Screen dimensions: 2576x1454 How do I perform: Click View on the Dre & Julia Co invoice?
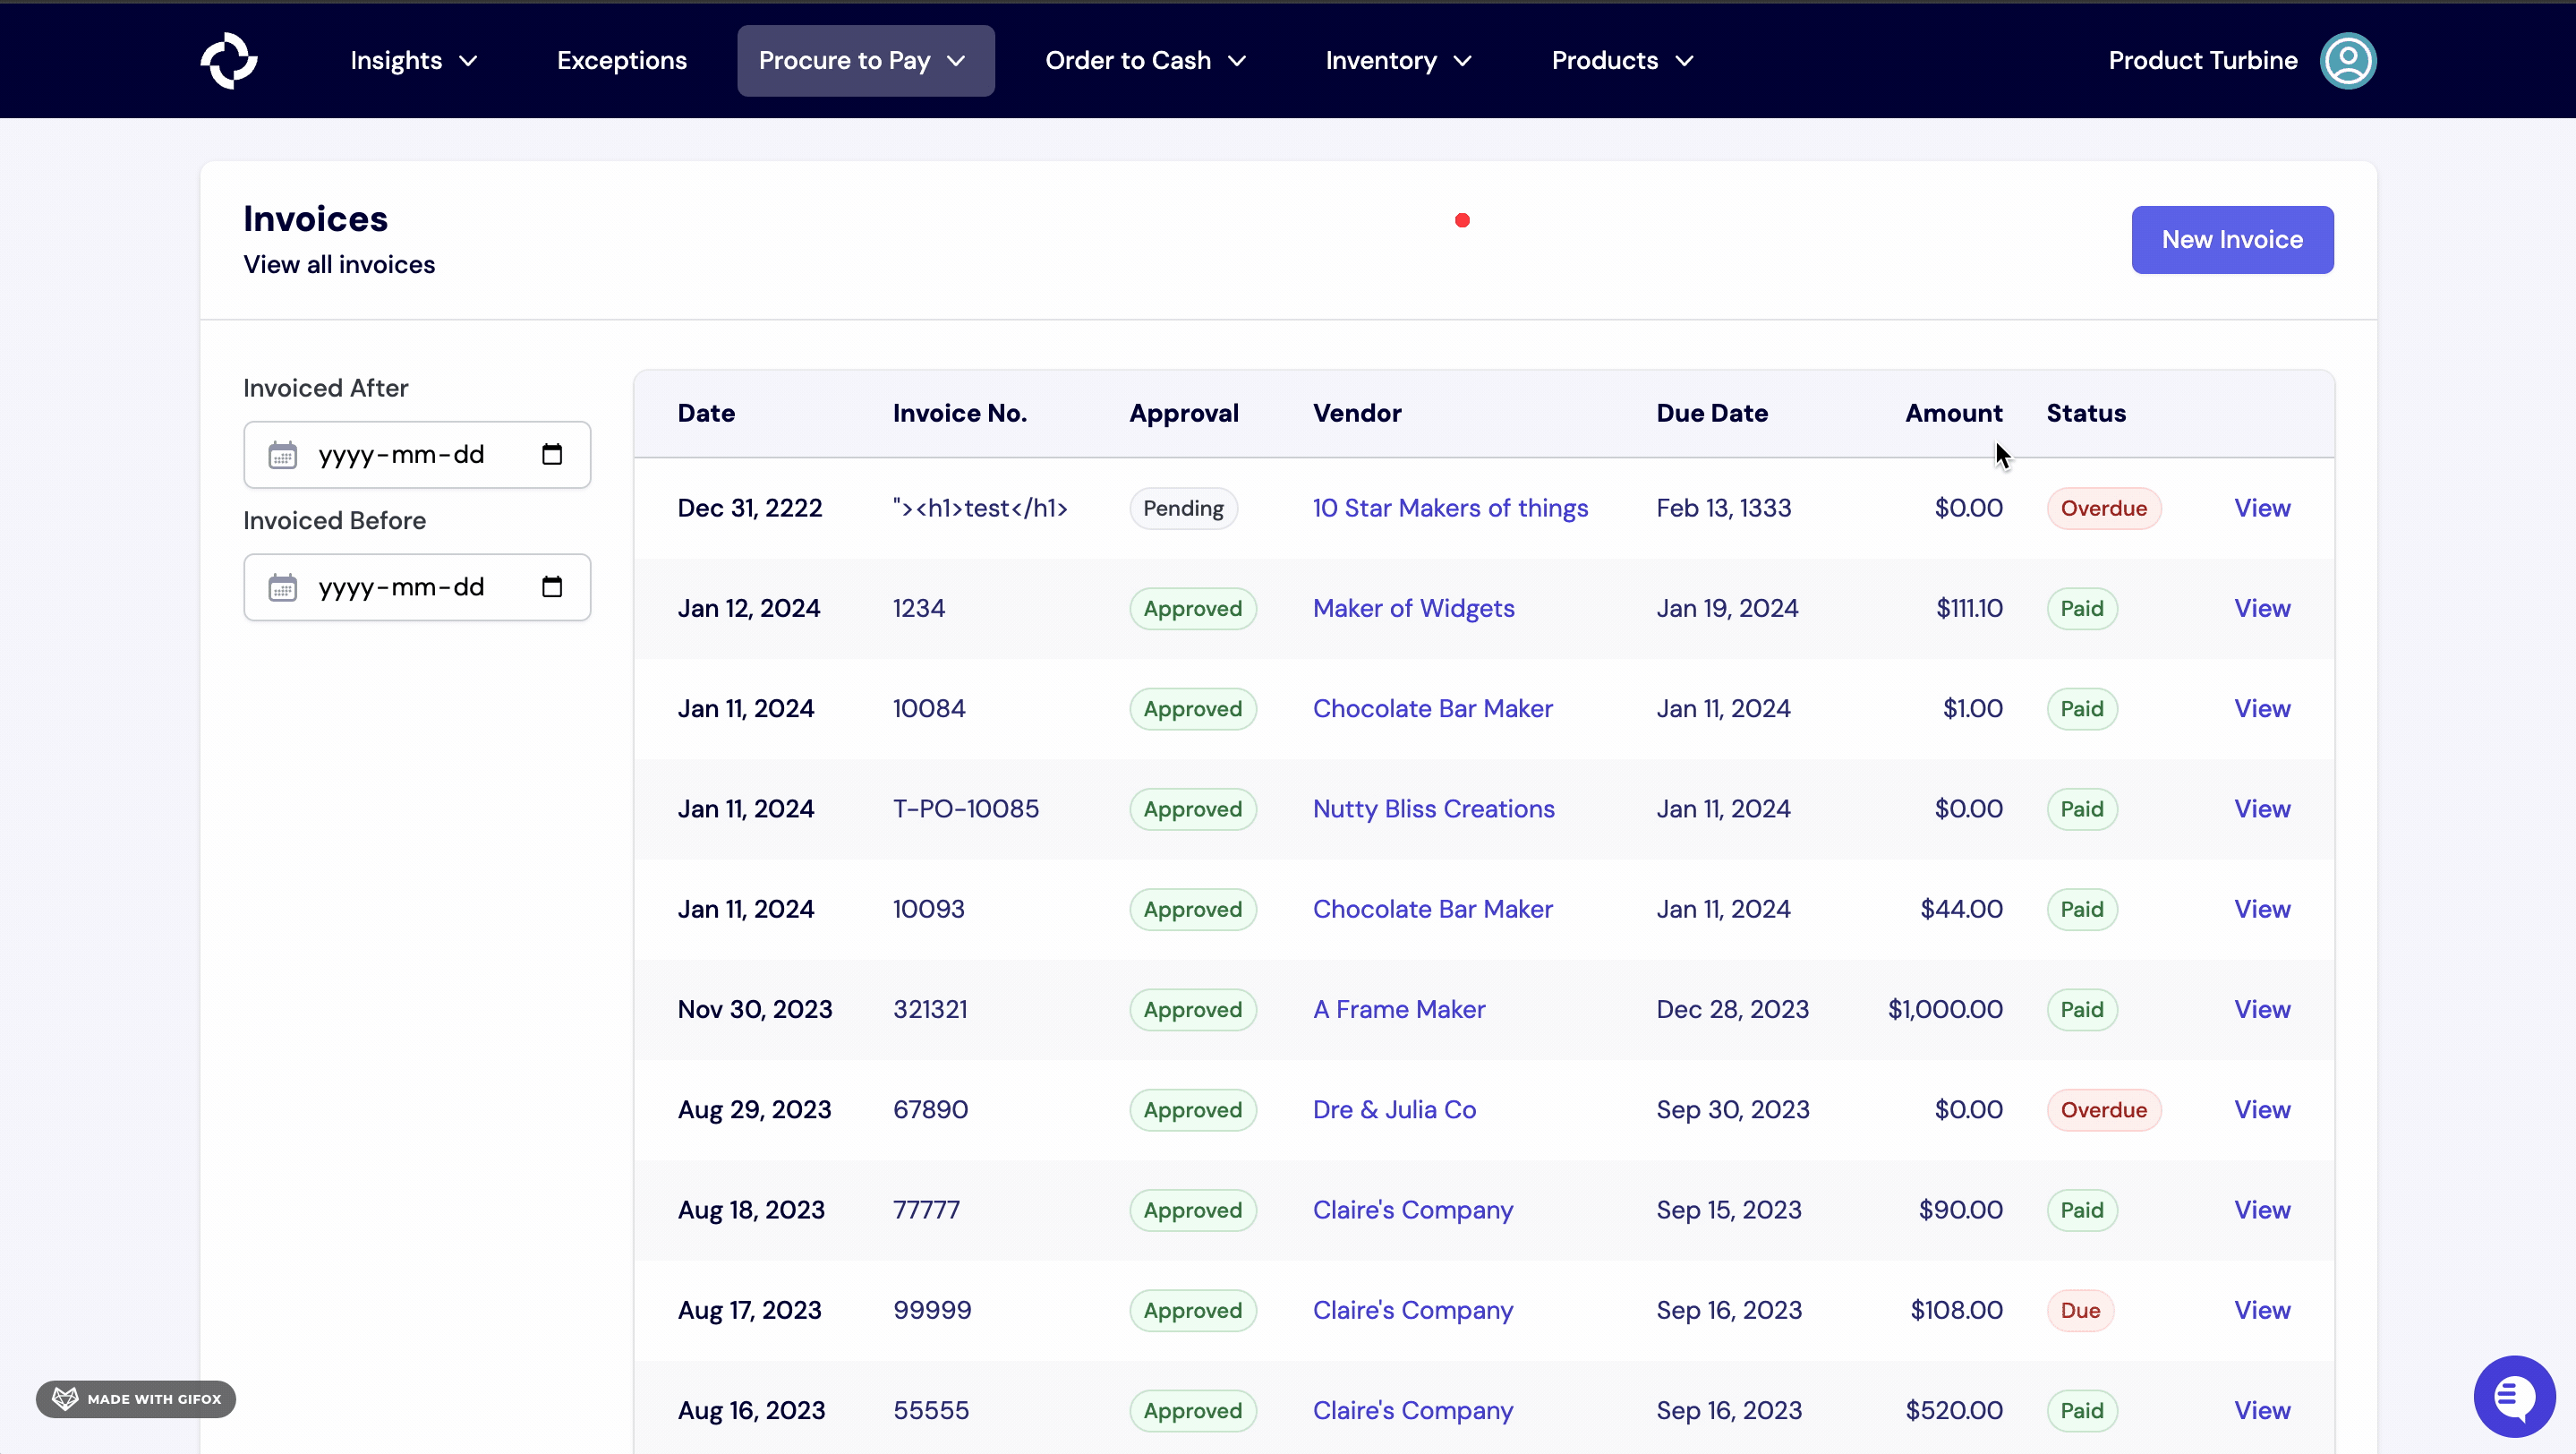coord(2262,1109)
